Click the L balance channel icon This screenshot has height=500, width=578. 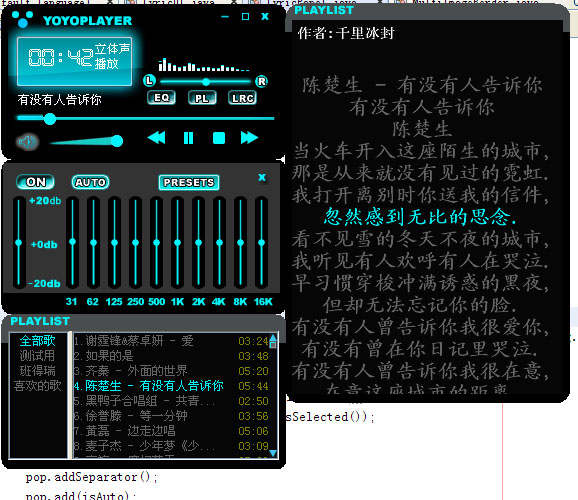point(149,81)
